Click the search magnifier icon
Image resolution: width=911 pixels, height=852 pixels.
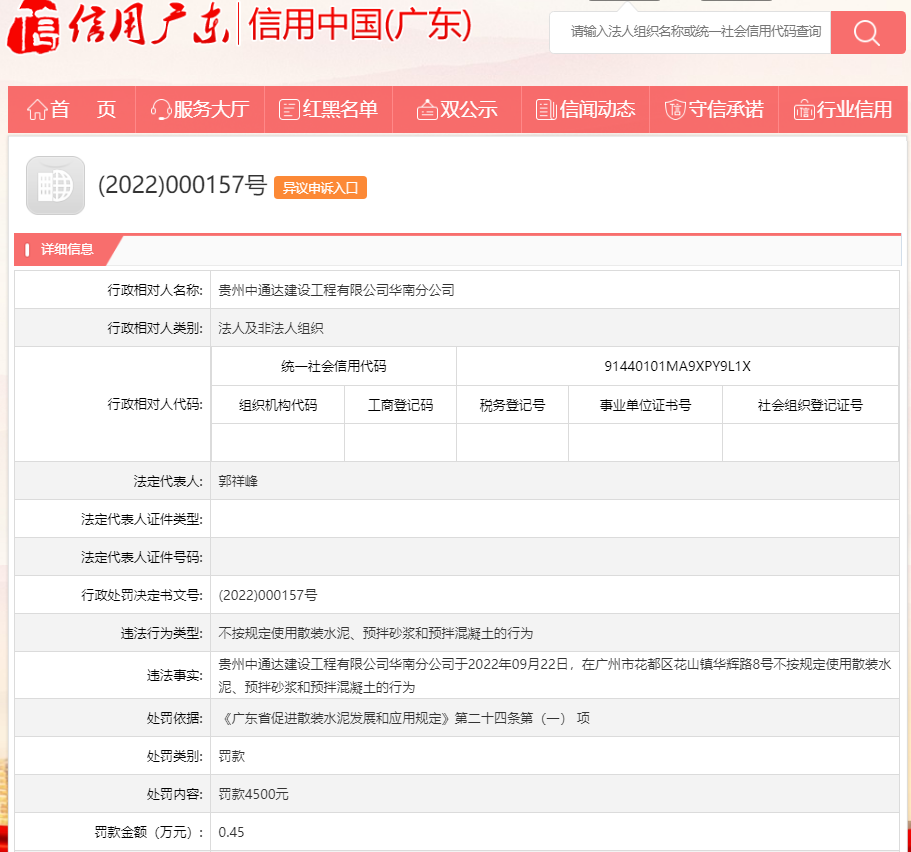tap(866, 32)
